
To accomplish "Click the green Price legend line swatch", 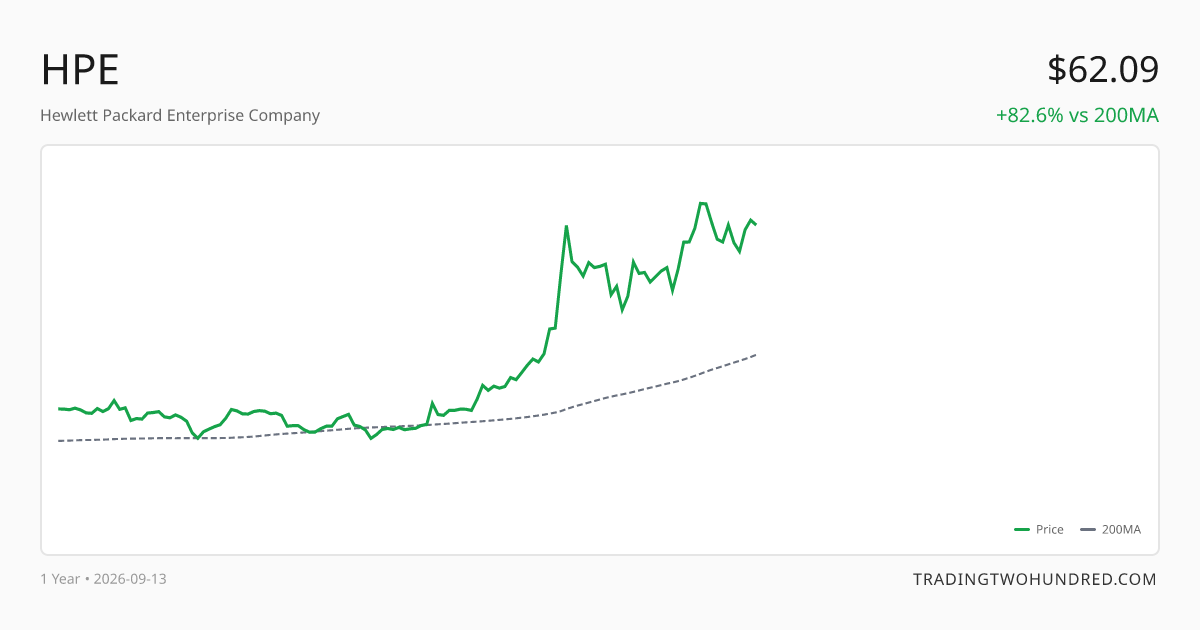I will coord(1022,530).
